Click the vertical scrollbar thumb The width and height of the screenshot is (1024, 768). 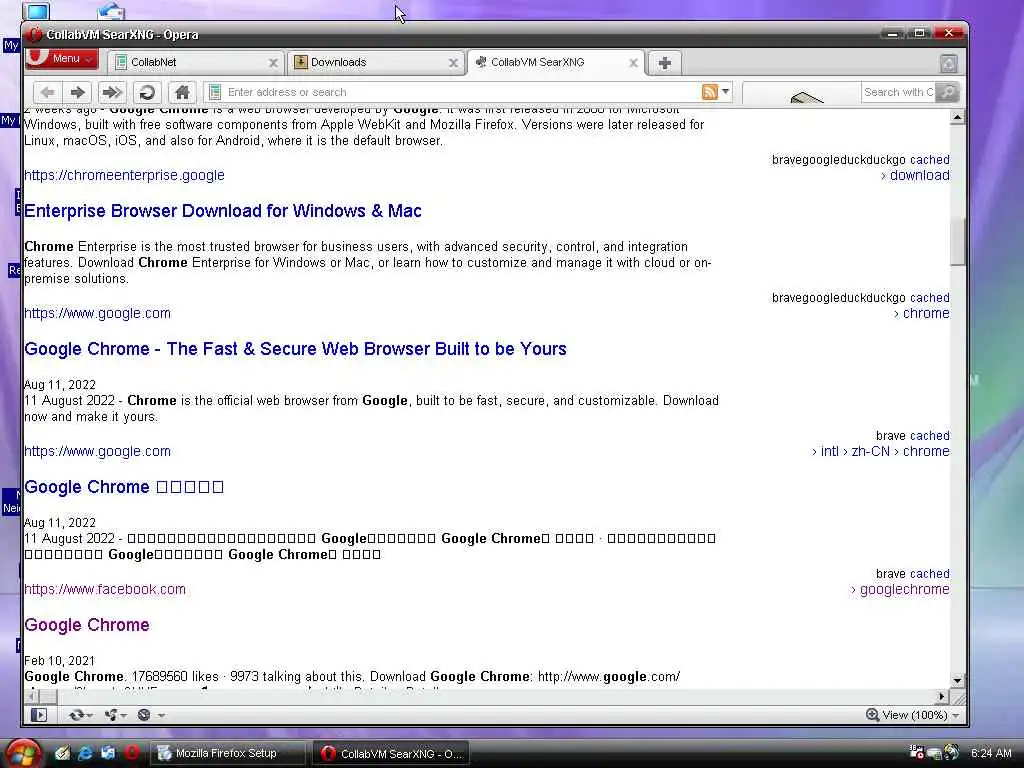coord(957,241)
